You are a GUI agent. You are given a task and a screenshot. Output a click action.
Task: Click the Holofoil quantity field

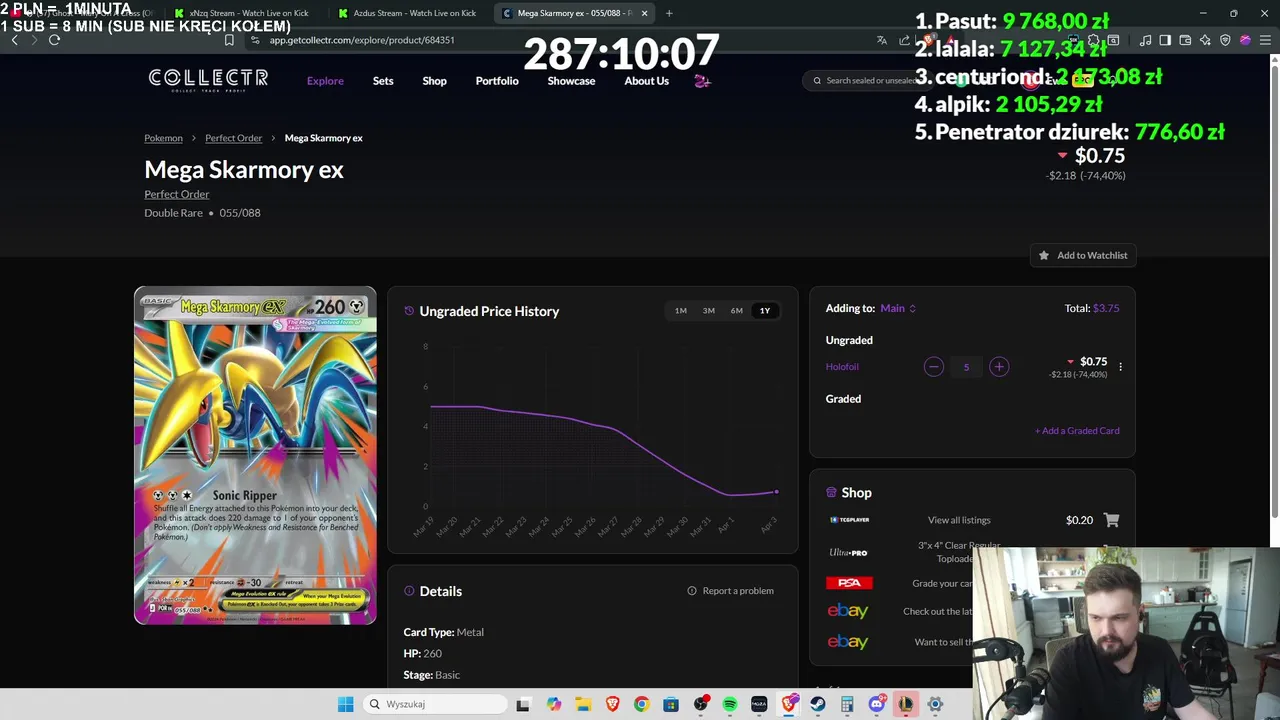pyautogui.click(x=966, y=367)
